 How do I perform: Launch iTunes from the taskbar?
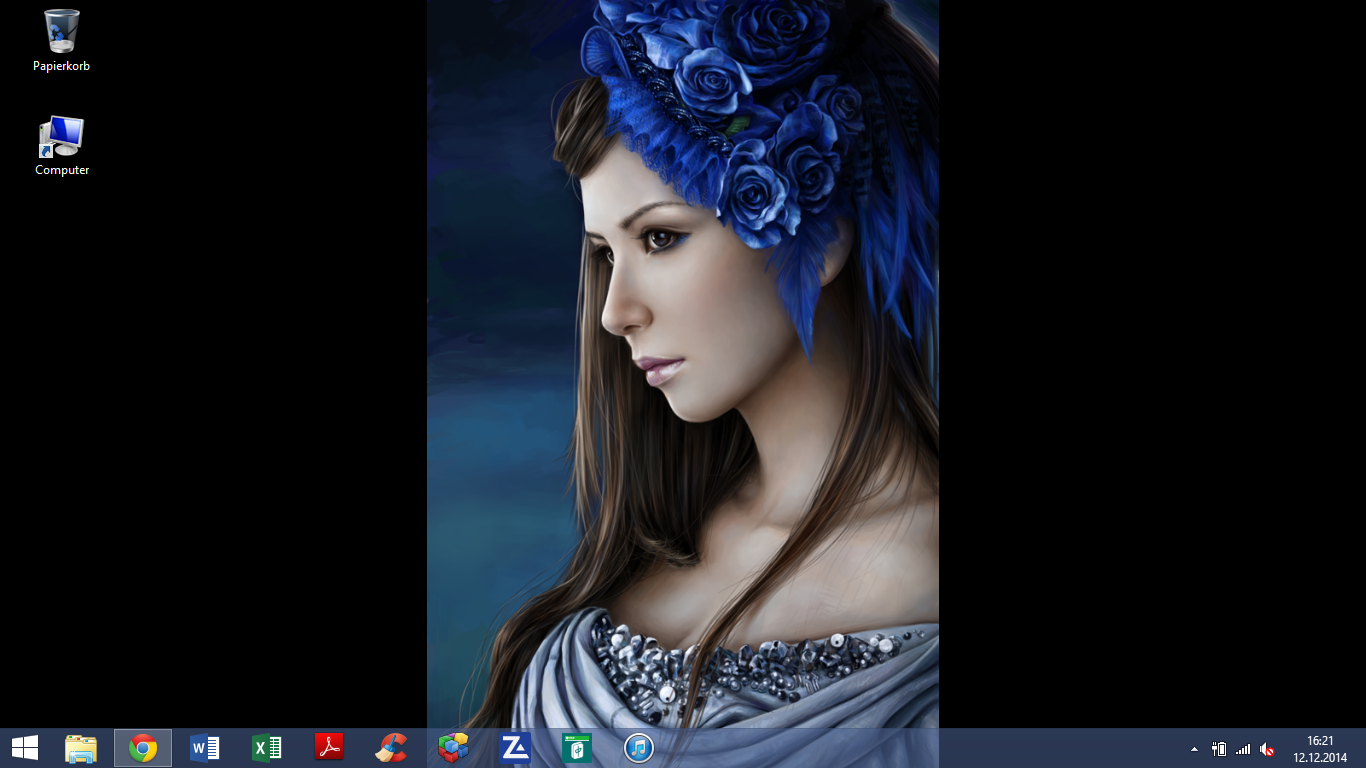639,748
